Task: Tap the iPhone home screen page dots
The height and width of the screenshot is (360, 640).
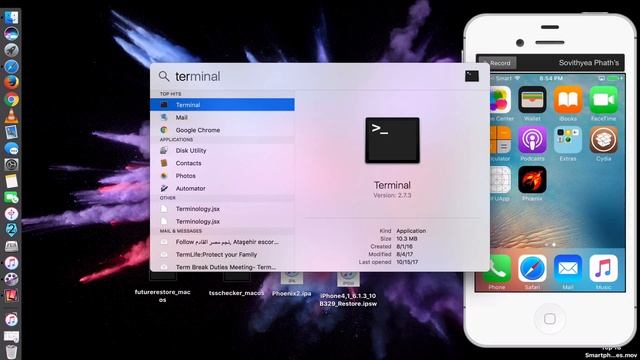Action: (x=550, y=244)
